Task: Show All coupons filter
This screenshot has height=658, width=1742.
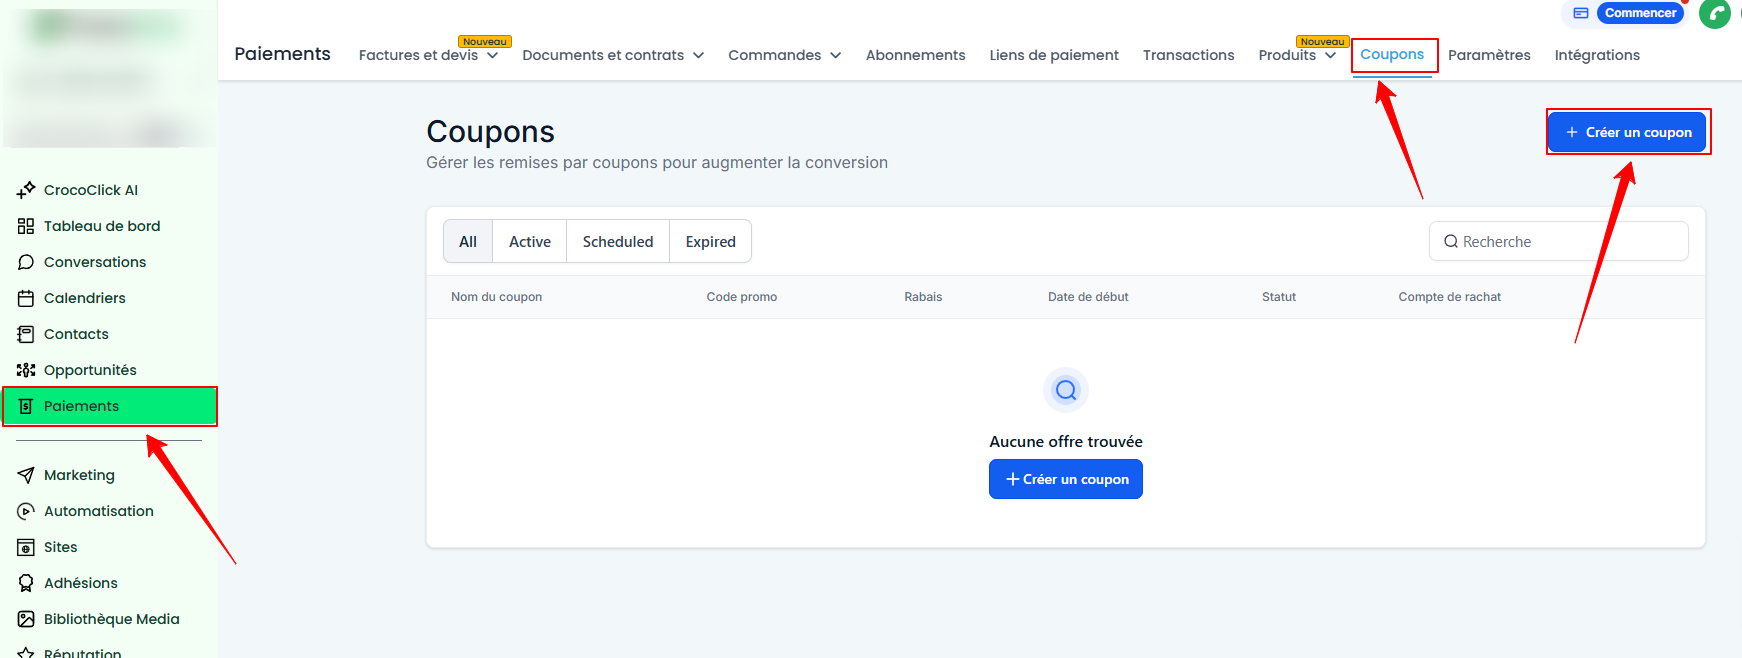Action: 468,242
